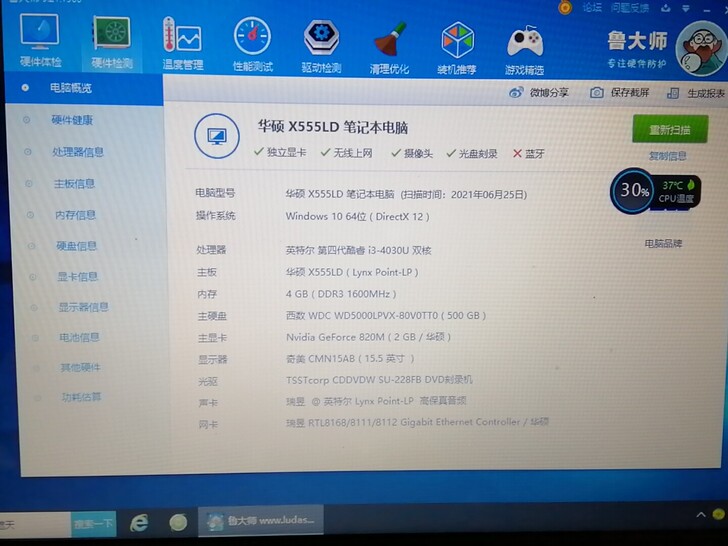The width and height of the screenshot is (728, 546).
Task: Open the title bar dropdown menu arrow
Action: pos(686,8)
